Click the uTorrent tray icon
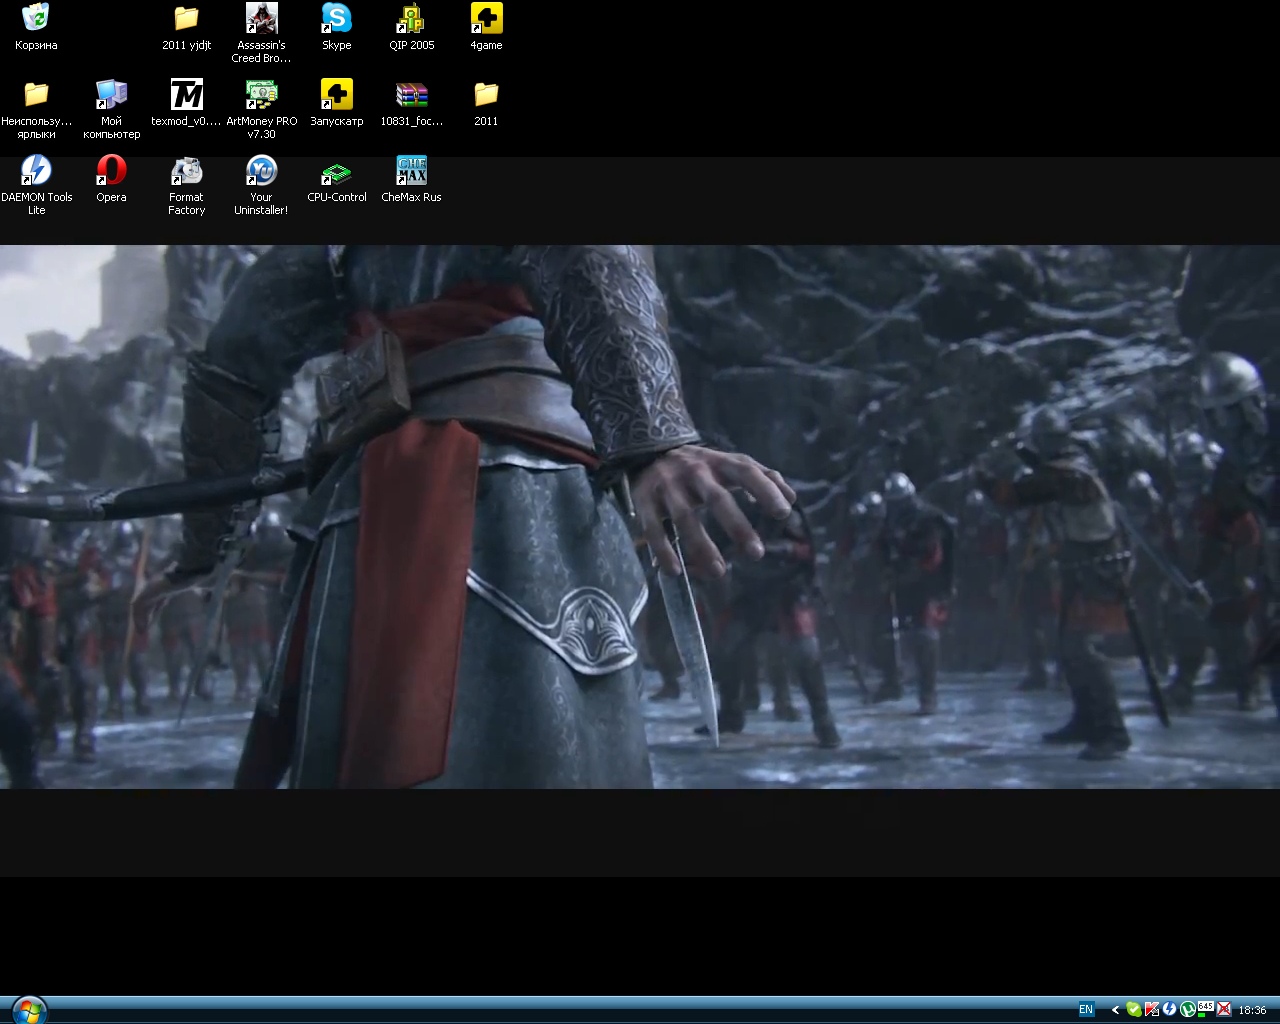 pyautogui.click(x=1187, y=1010)
